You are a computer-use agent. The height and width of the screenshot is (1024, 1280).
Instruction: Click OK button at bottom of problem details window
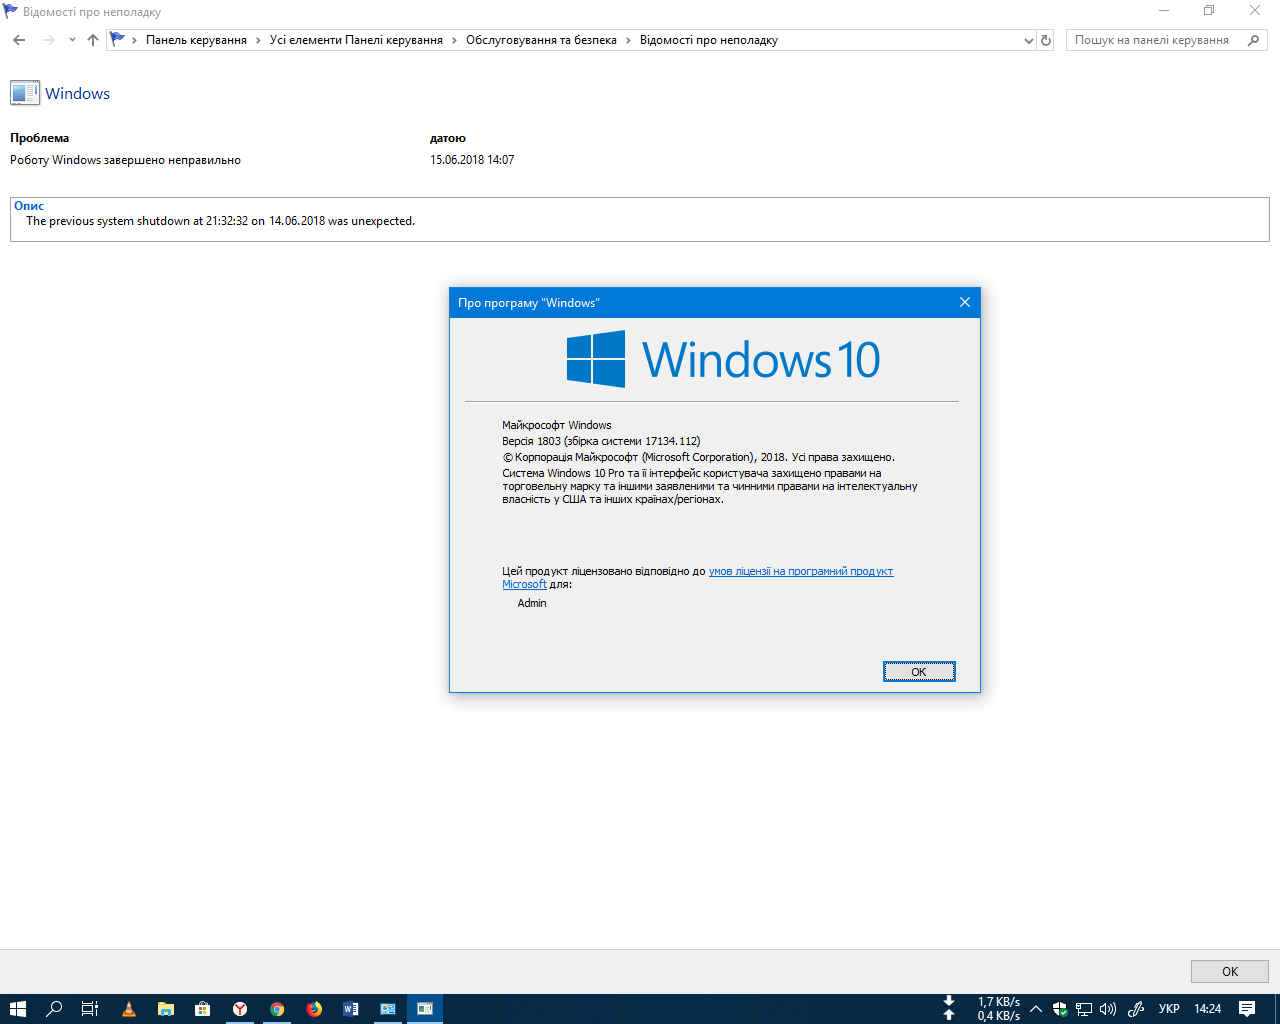pos(1229,971)
